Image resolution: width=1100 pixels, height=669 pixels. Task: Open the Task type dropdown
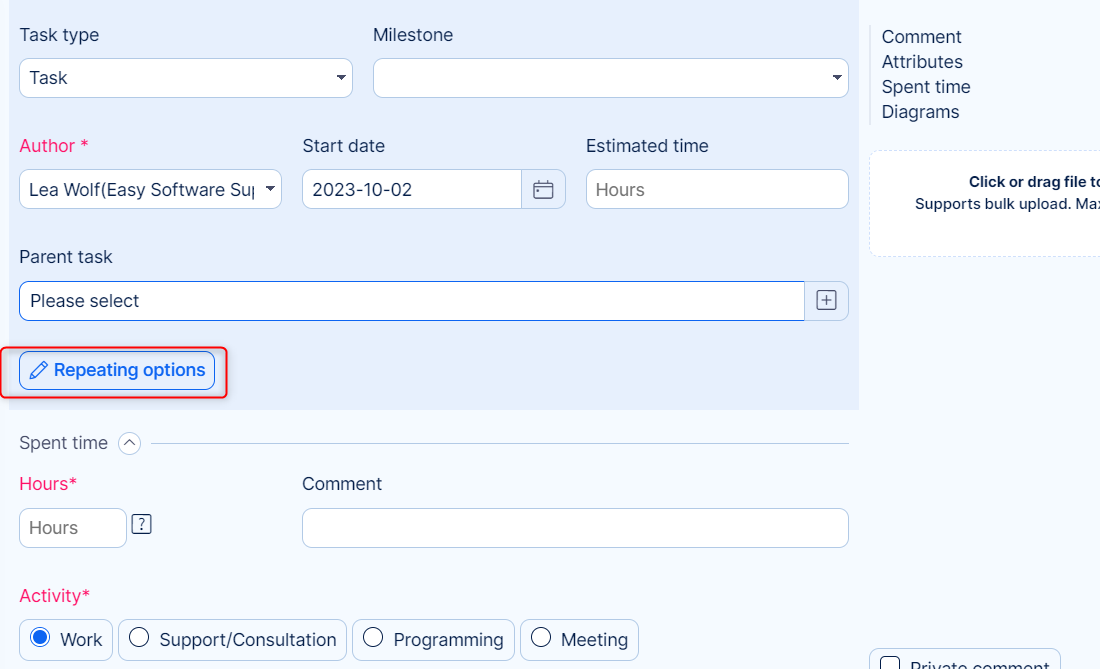(x=186, y=78)
